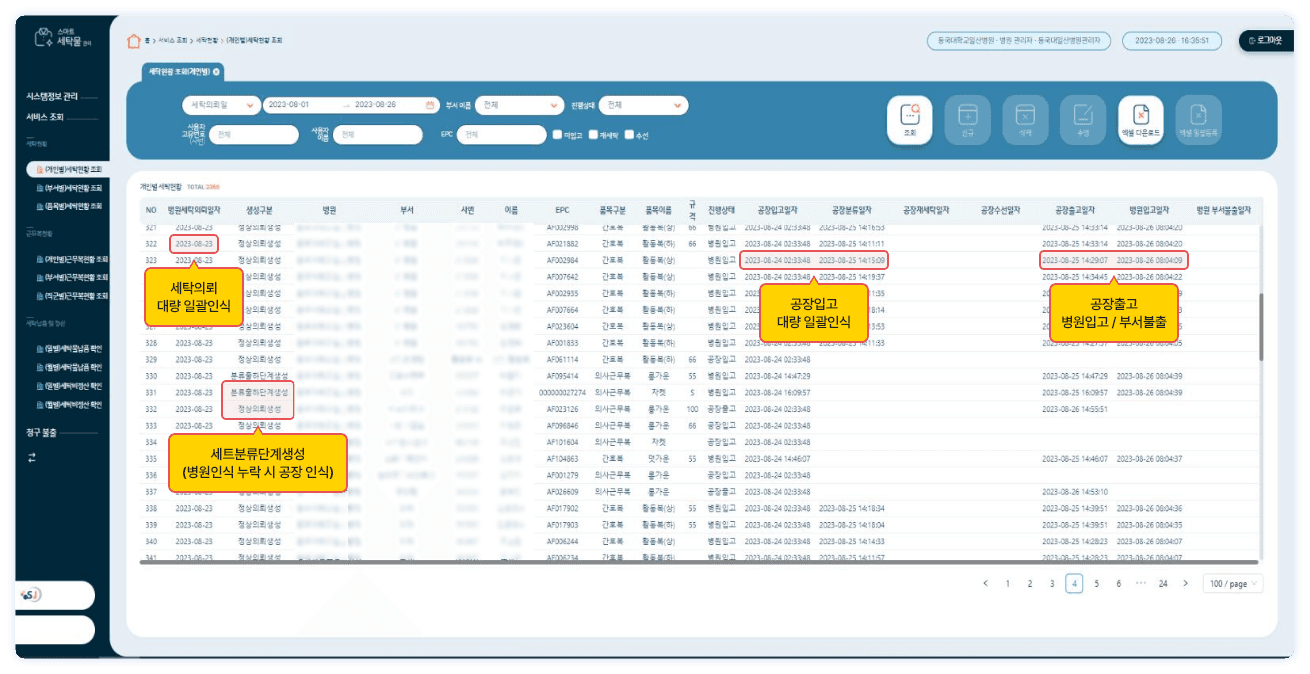Click the row number 338 cell
This screenshot has width=1310, height=674.
click(152, 508)
